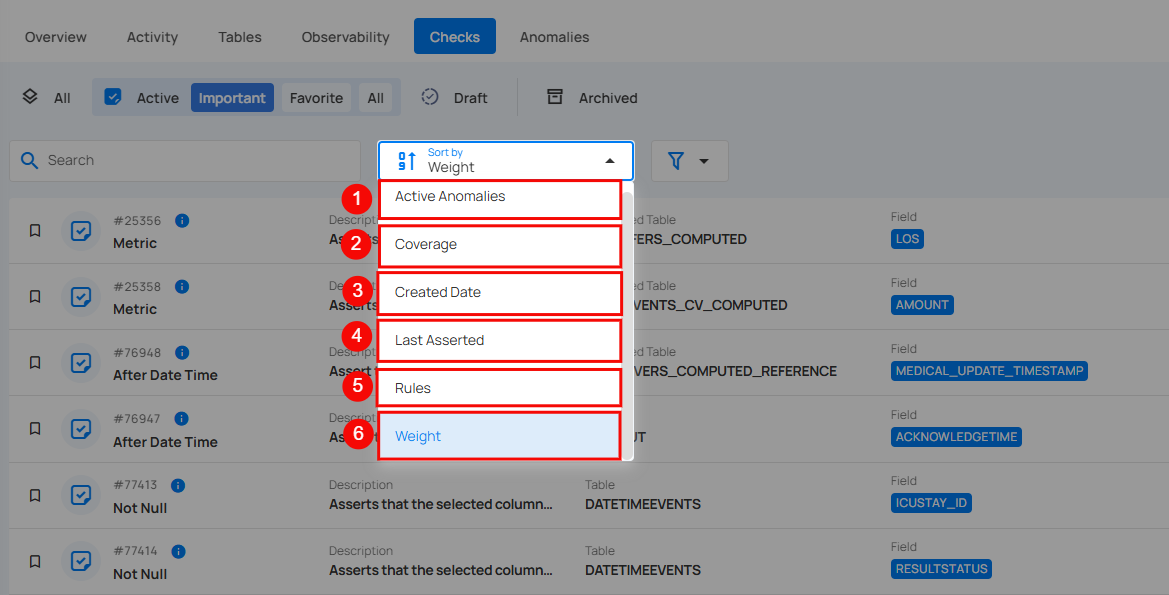Click description of check #77414
This screenshot has height=595, width=1169.
pyautogui.click(x=441, y=570)
